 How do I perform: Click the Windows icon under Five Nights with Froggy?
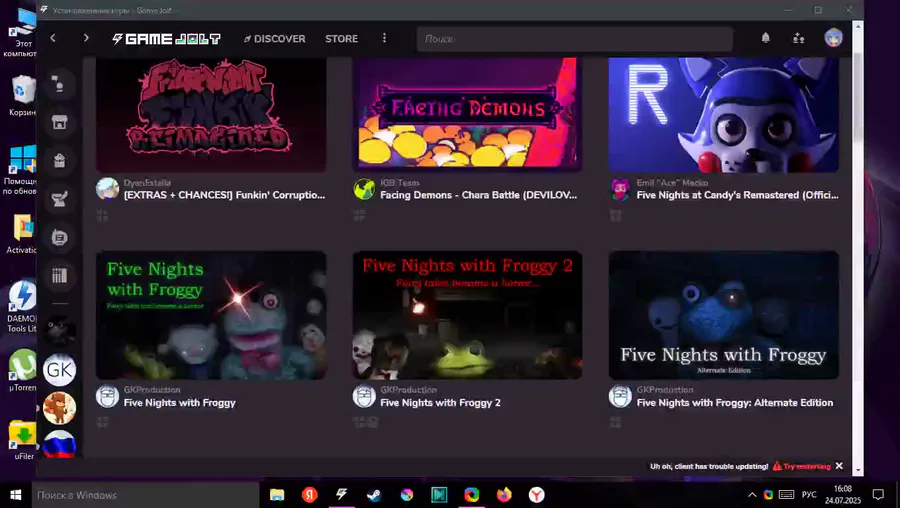[102, 422]
